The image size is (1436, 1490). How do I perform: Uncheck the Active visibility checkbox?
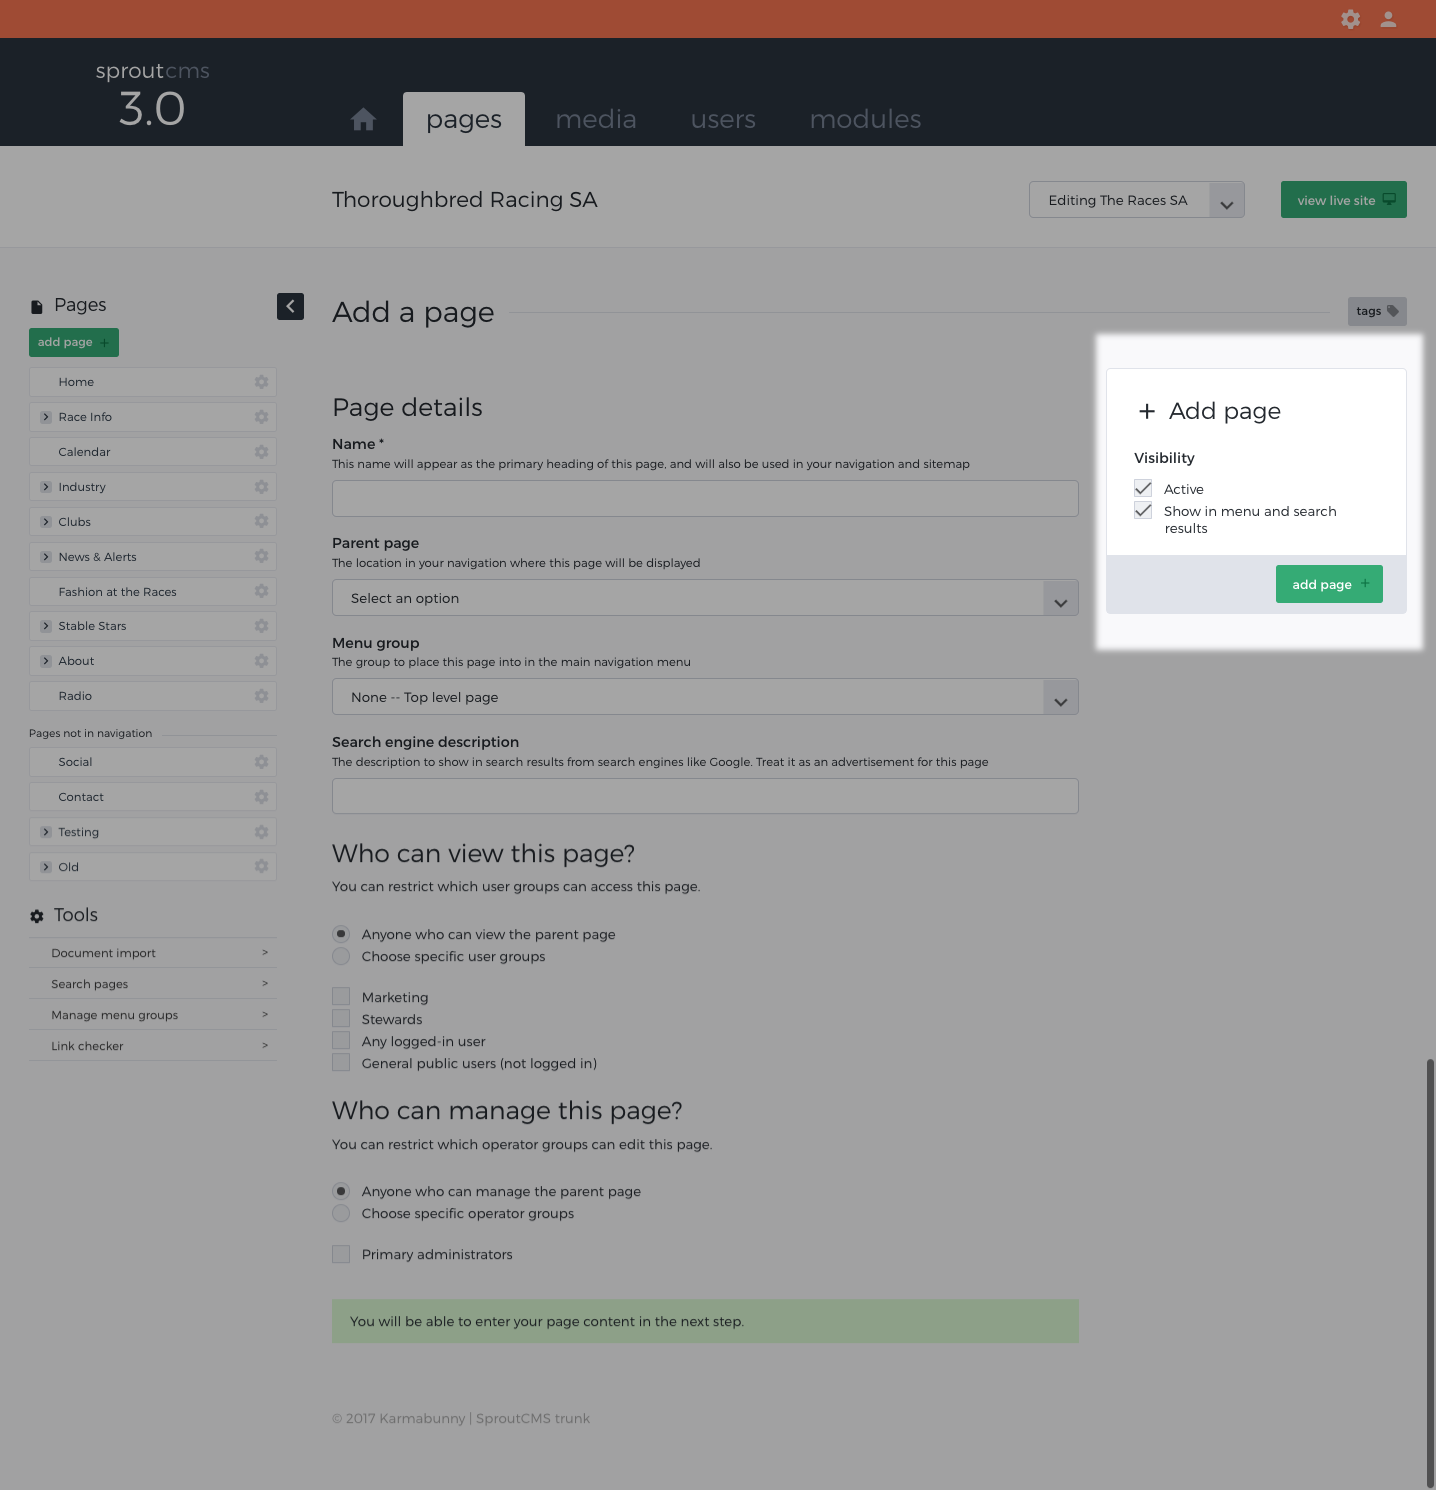[1143, 488]
